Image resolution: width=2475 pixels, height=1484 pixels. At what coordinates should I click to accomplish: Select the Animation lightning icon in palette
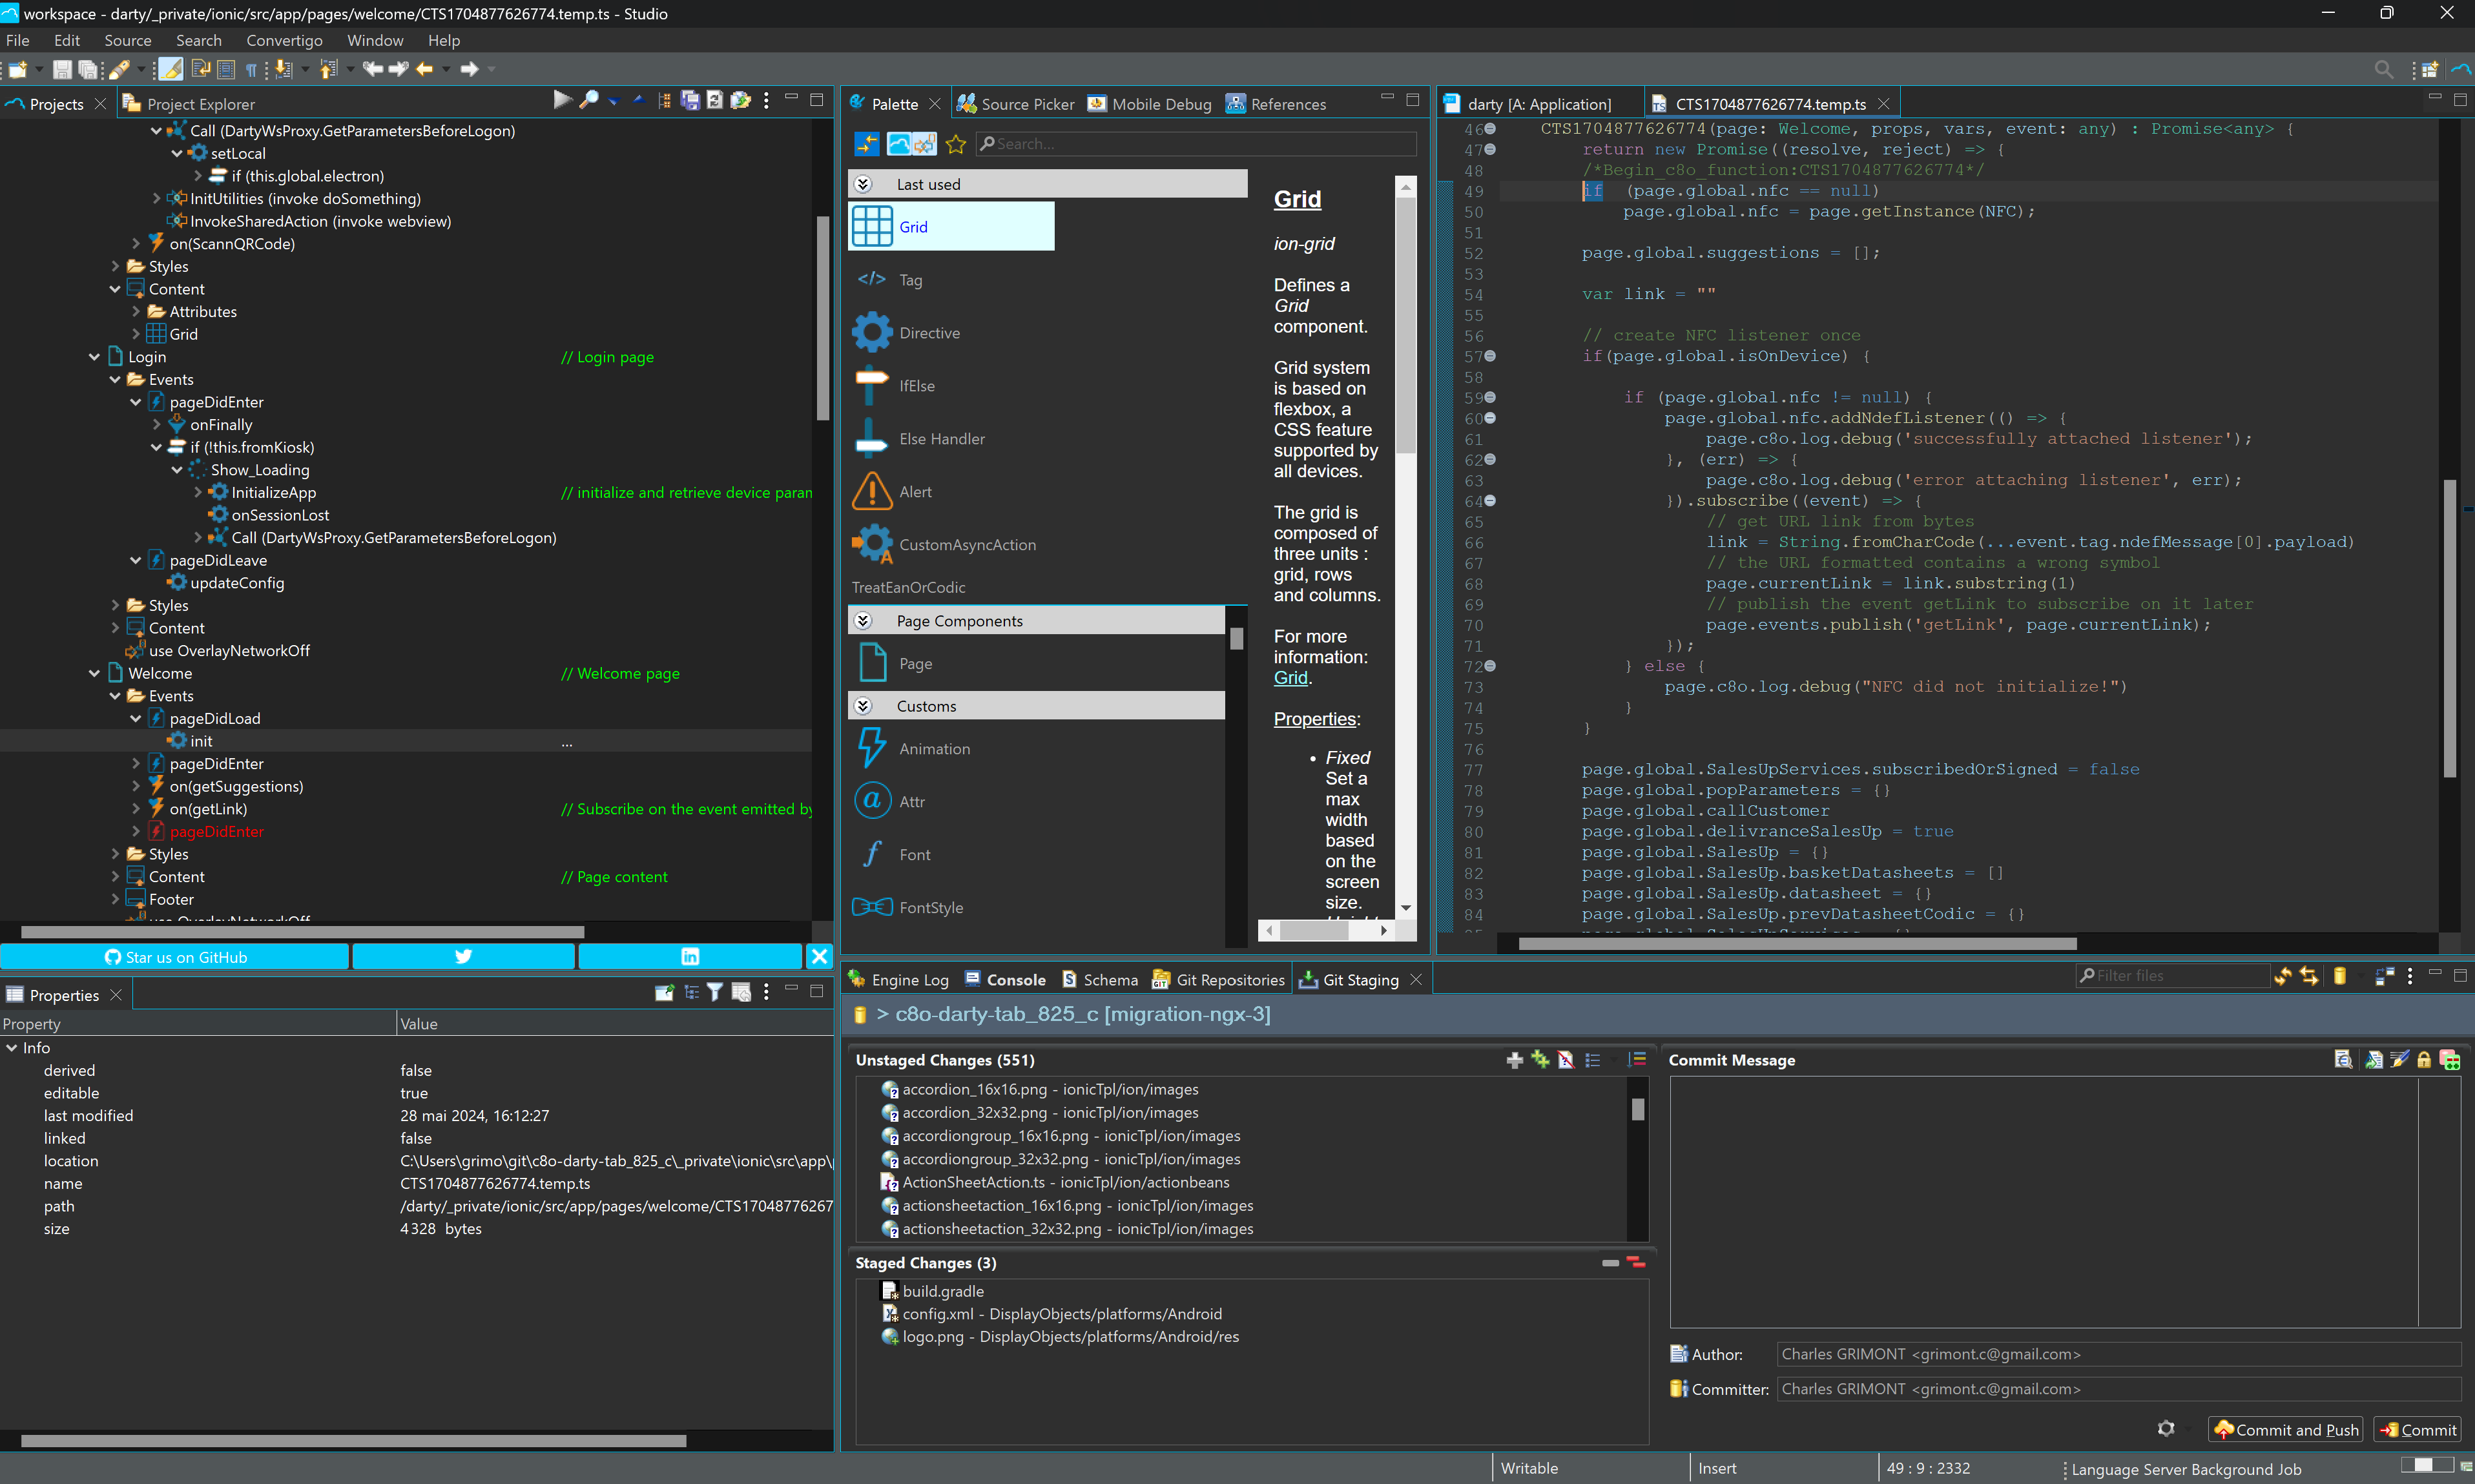pyautogui.click(x=872, y=748)
